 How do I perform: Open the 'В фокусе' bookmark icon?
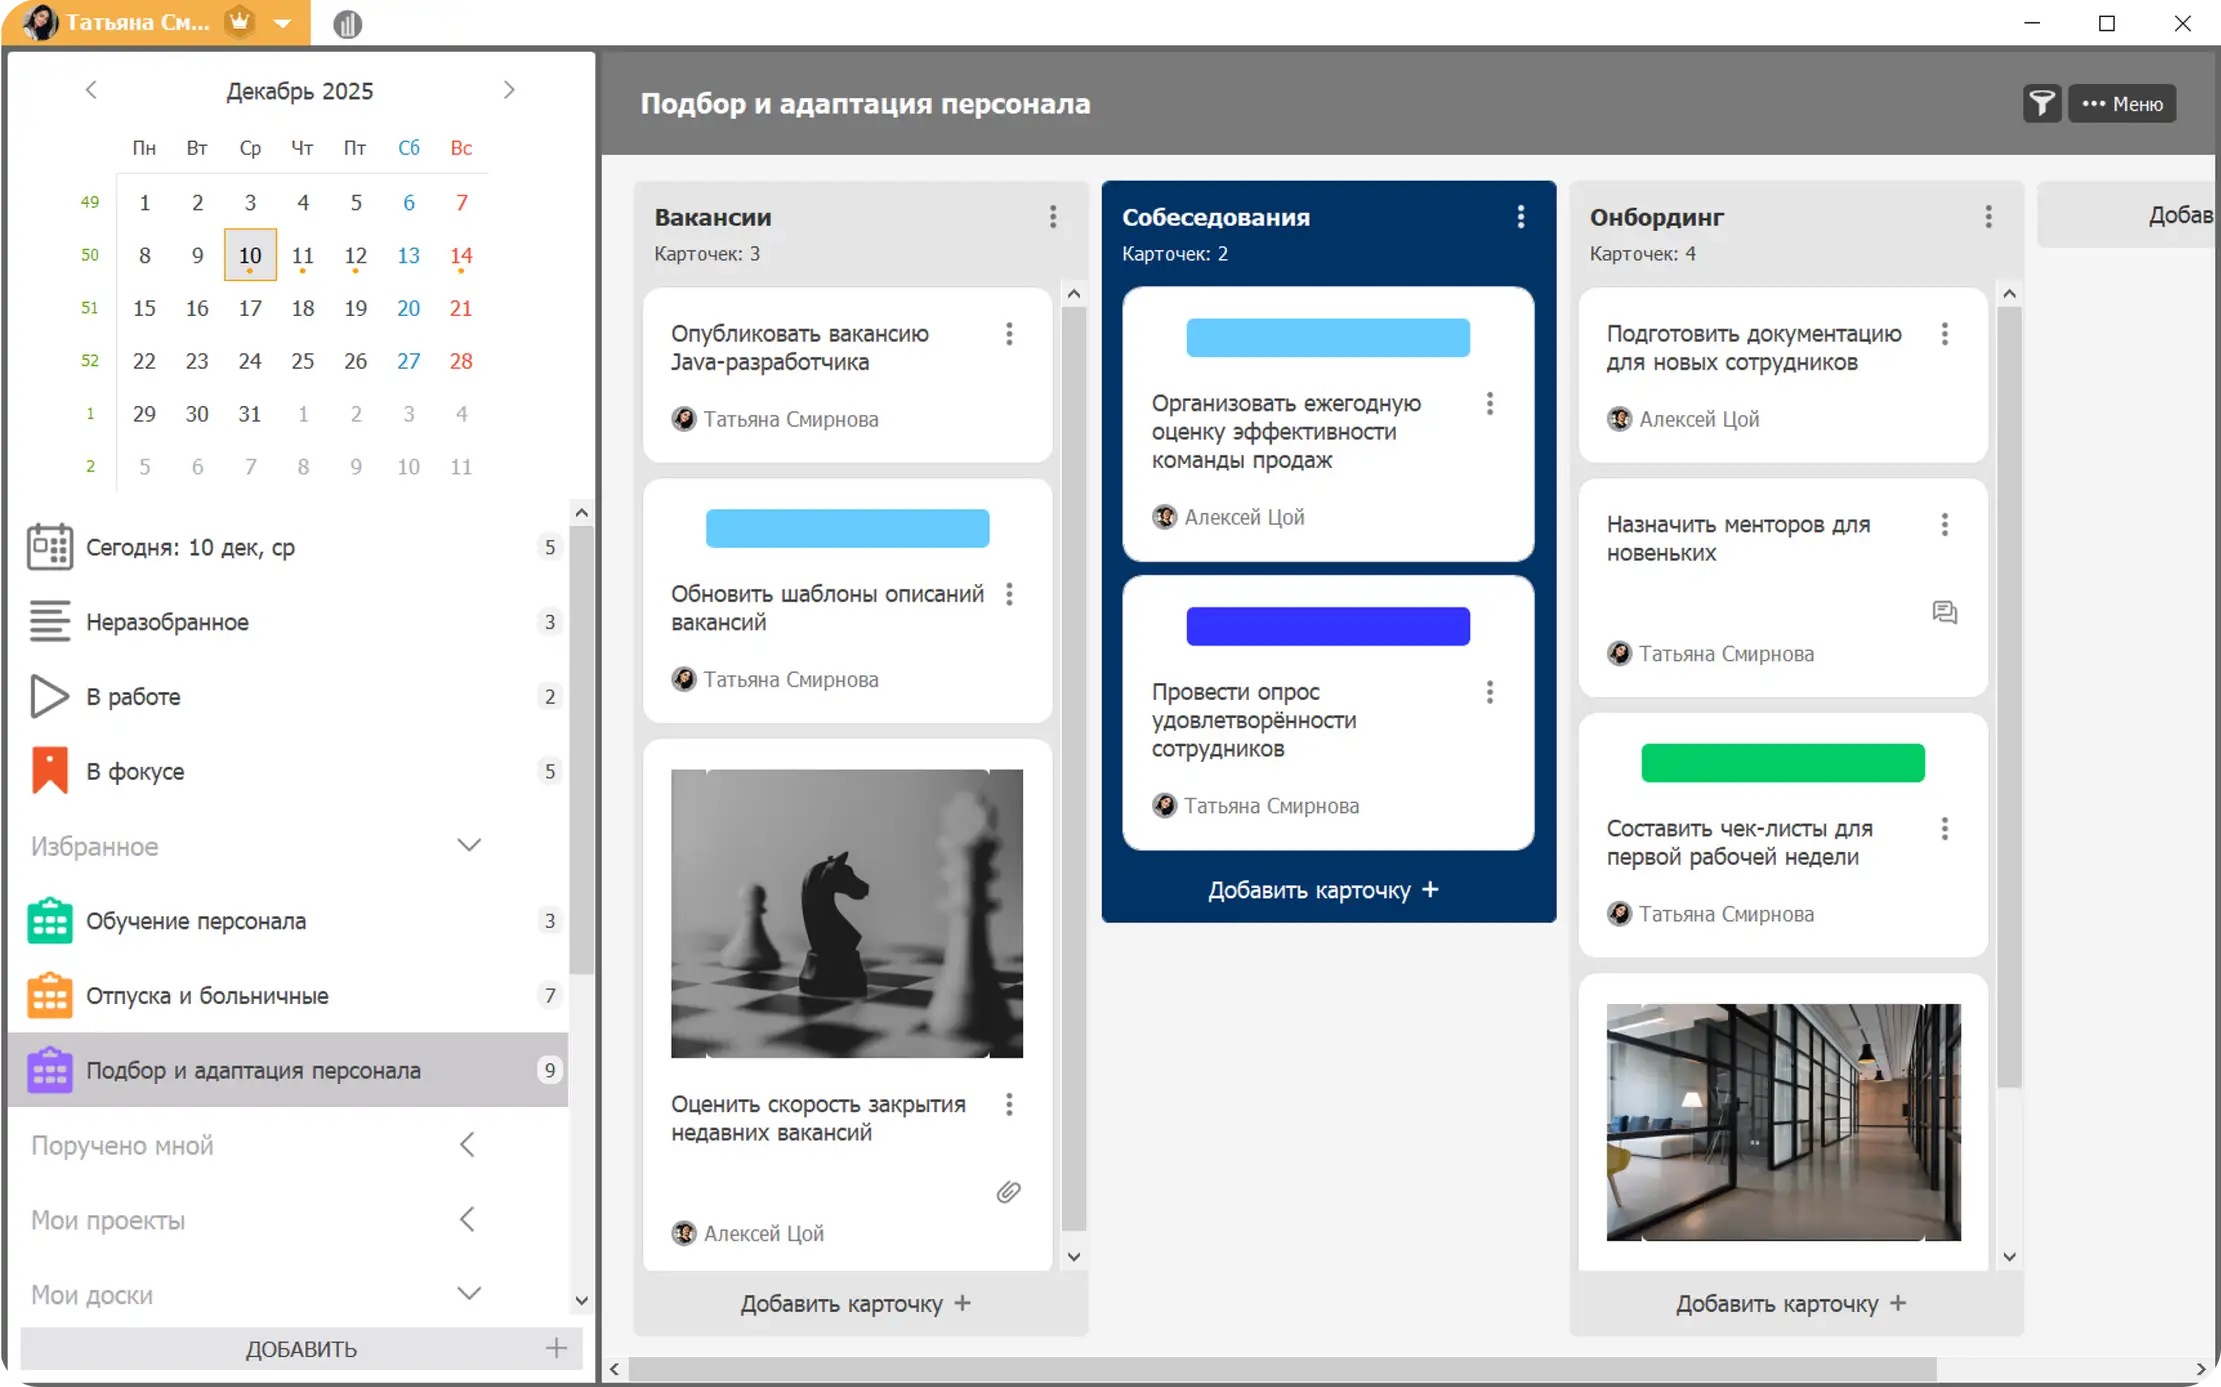(x=49, y=771)
